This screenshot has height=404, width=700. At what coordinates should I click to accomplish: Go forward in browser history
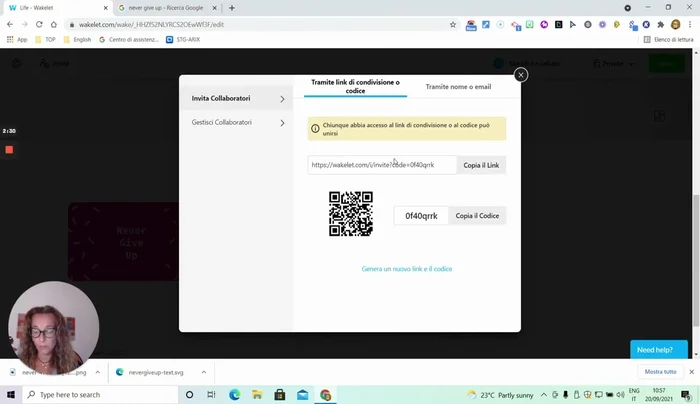click(25, 25)
